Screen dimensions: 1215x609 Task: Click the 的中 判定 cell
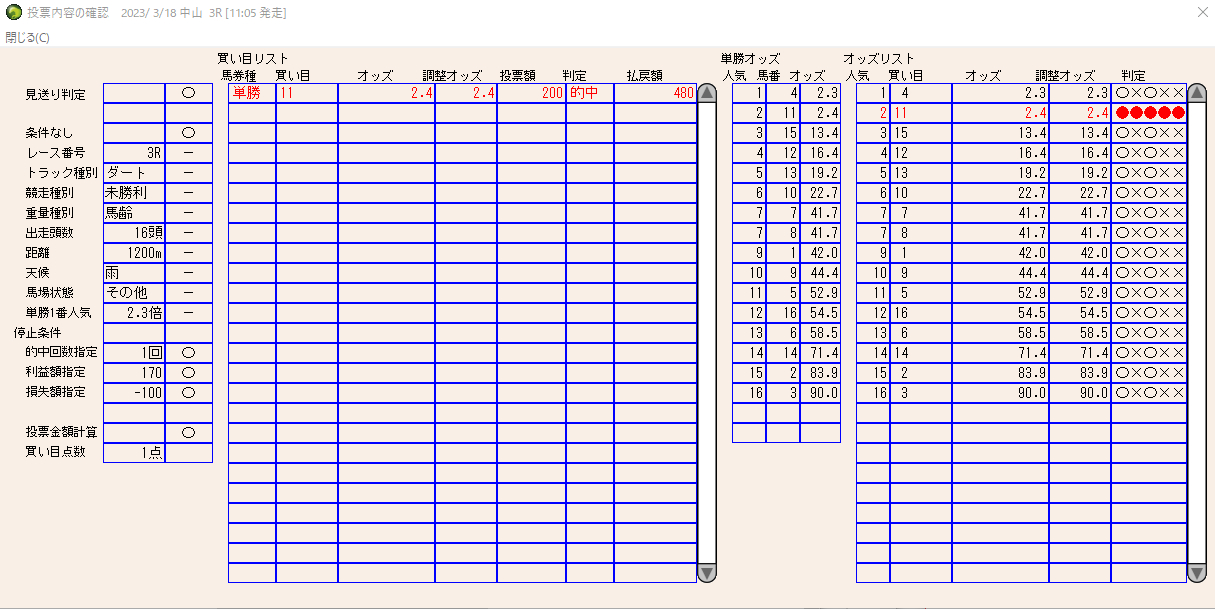(x=590, y=93)
